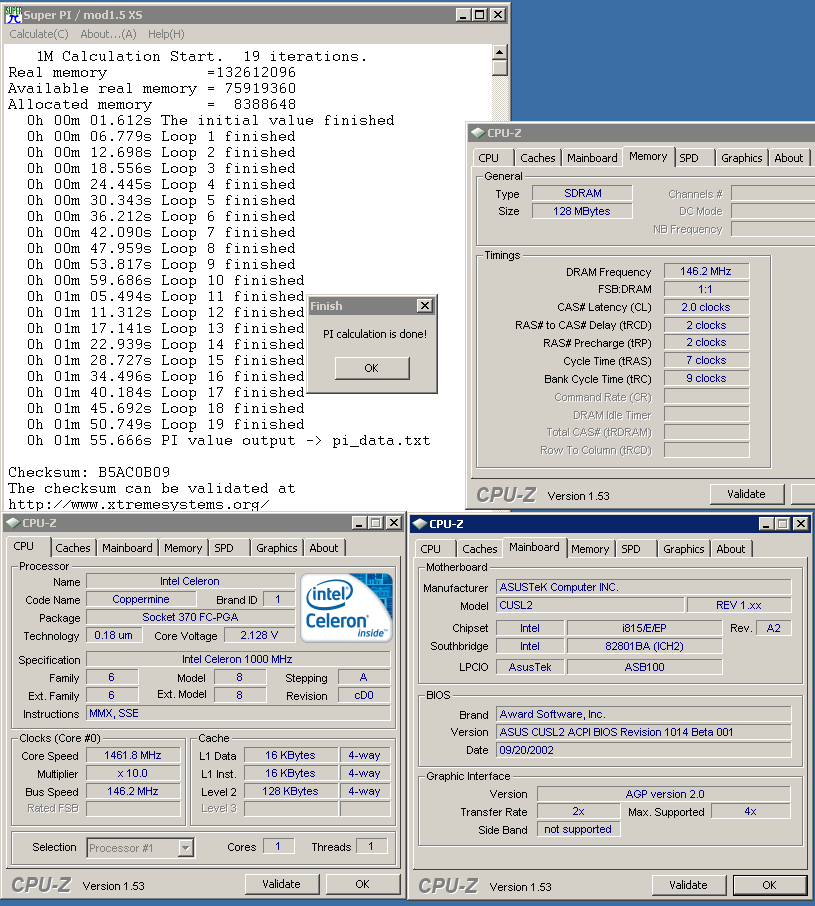Image resolution: width=815 pixels, height=906 pixels.
Task: Select Caches tab in the Mainboard window
Action: click(480, 549)
